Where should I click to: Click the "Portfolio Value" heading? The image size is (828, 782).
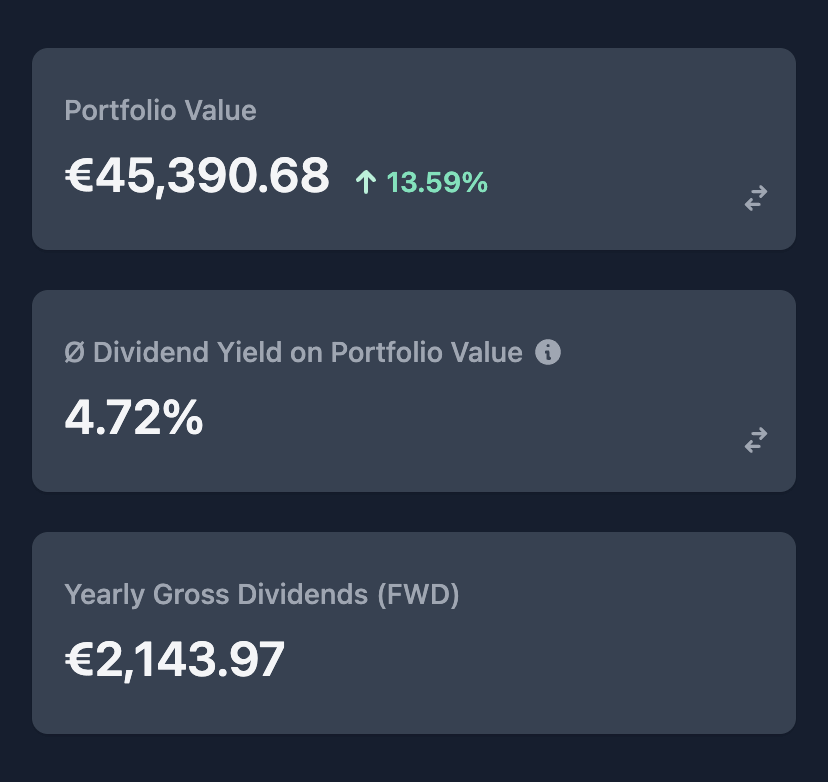point(160,110)
